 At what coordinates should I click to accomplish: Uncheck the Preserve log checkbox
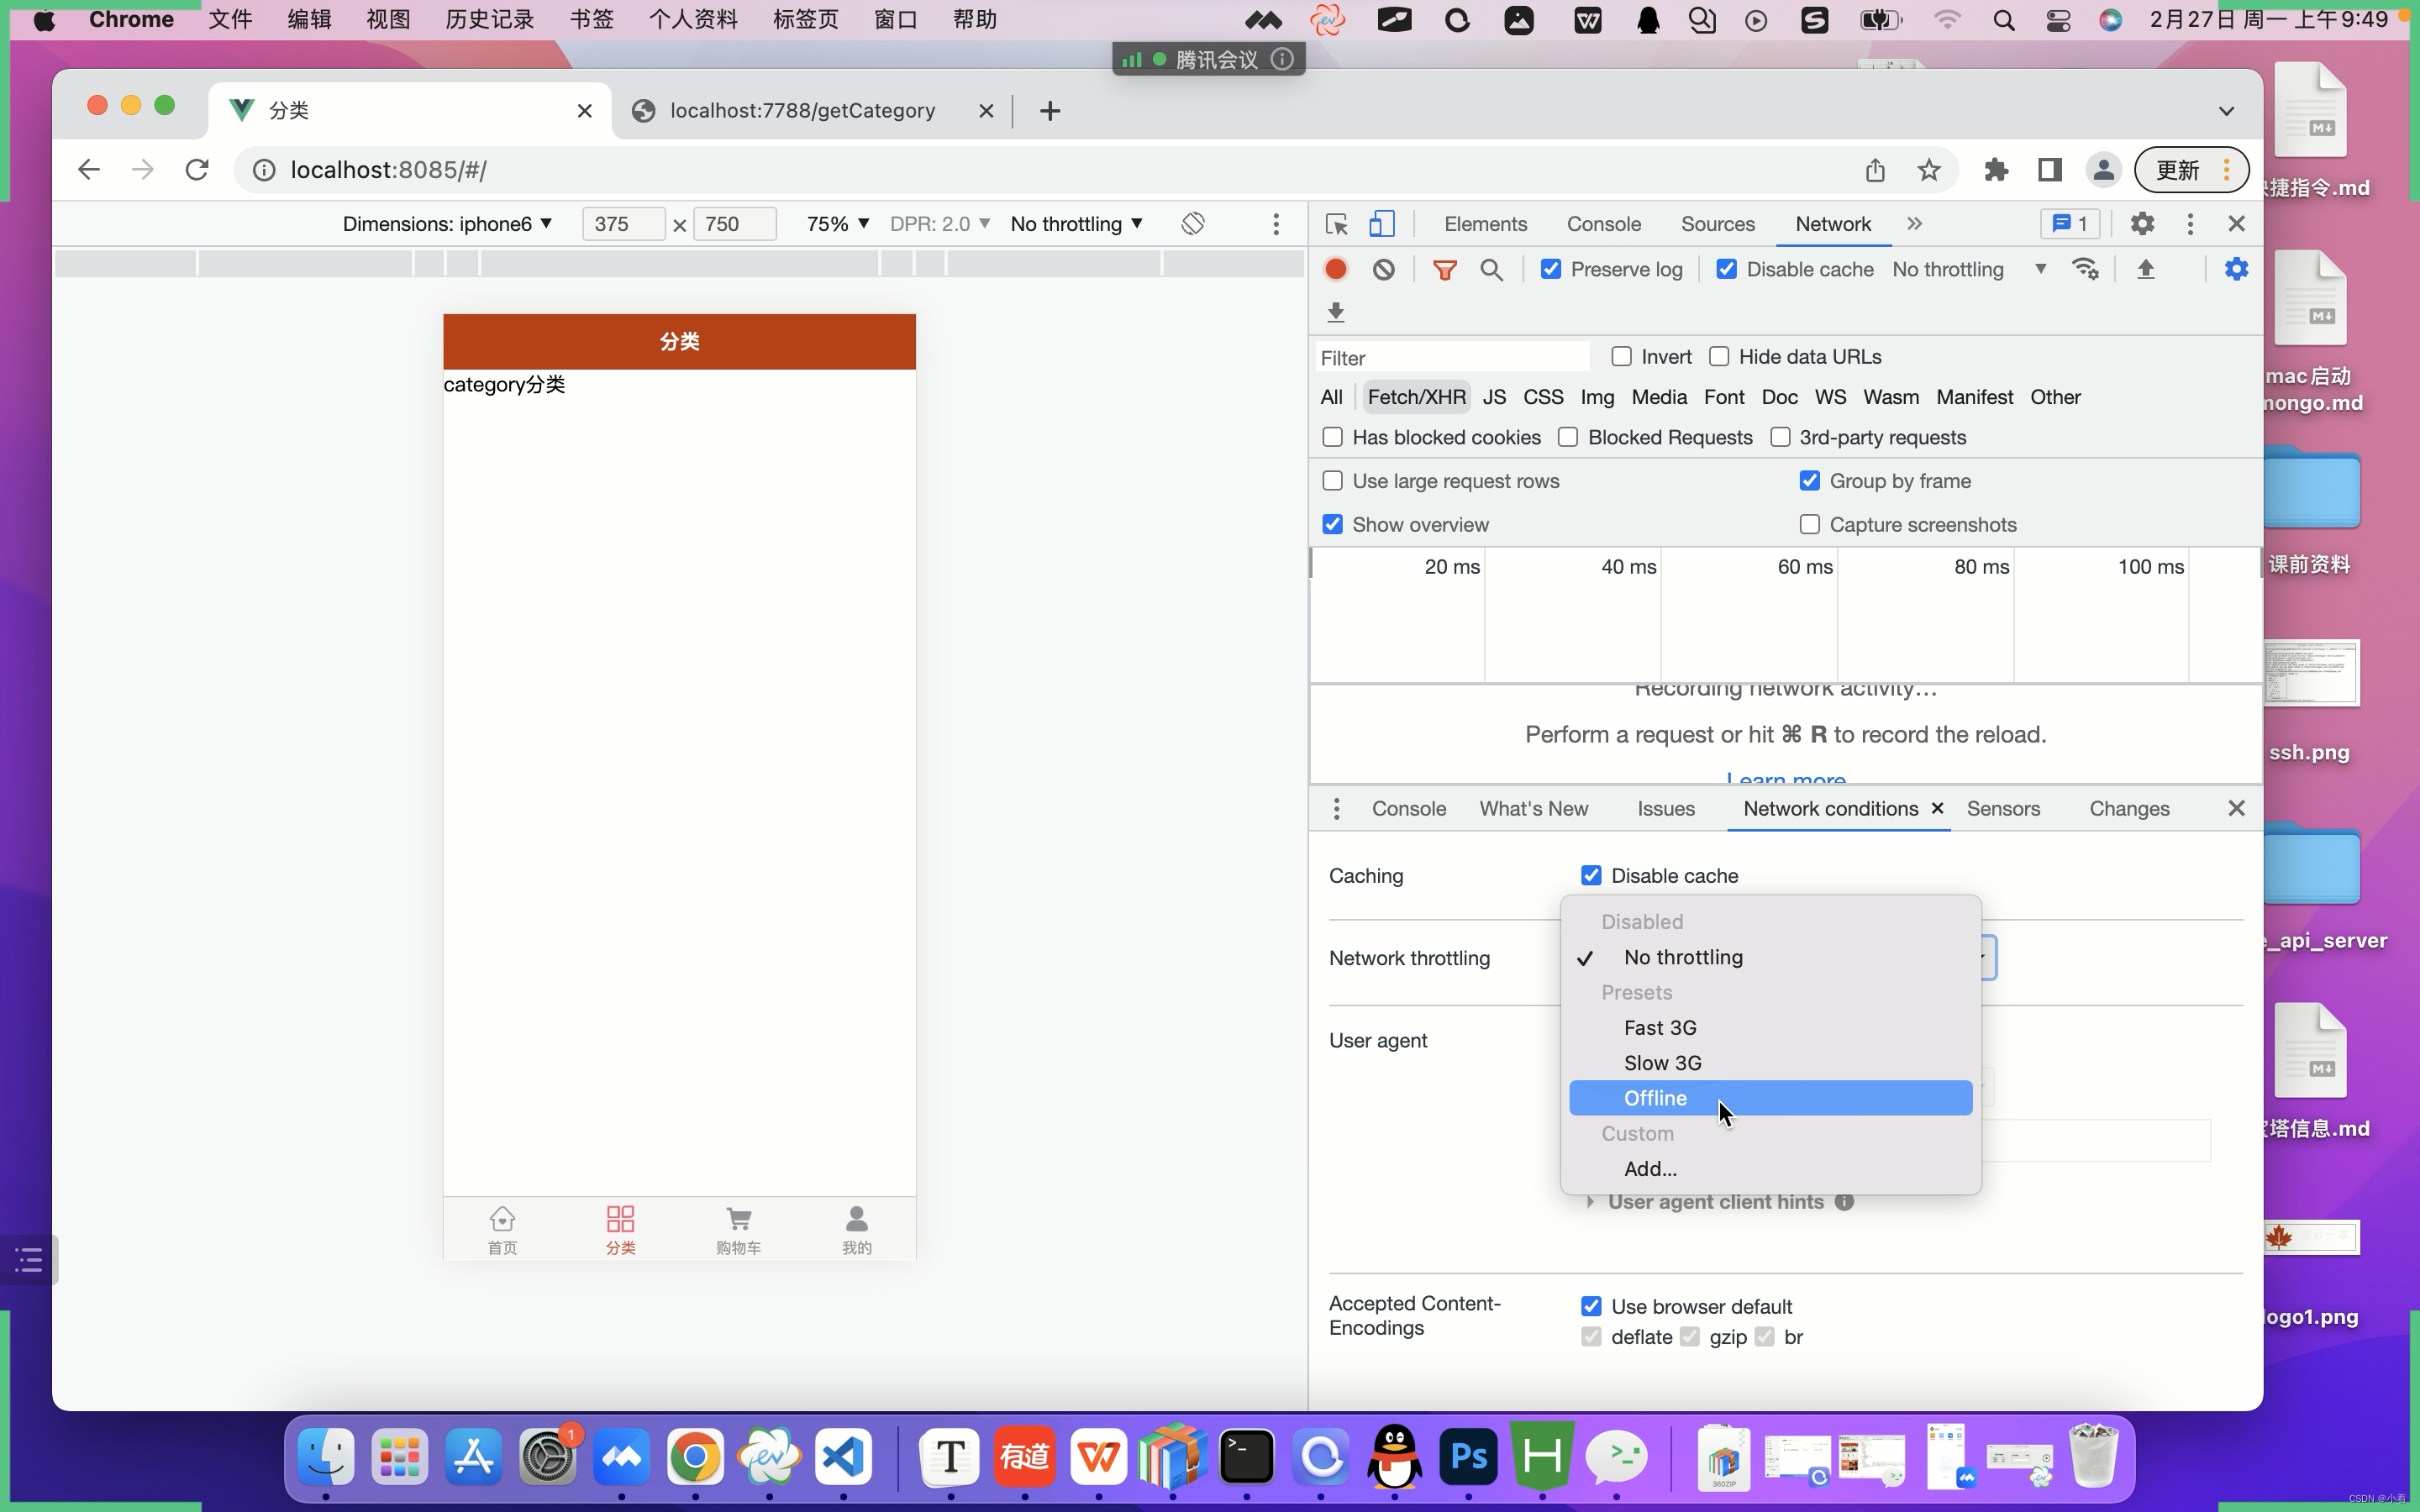[x=1551, y=270]
